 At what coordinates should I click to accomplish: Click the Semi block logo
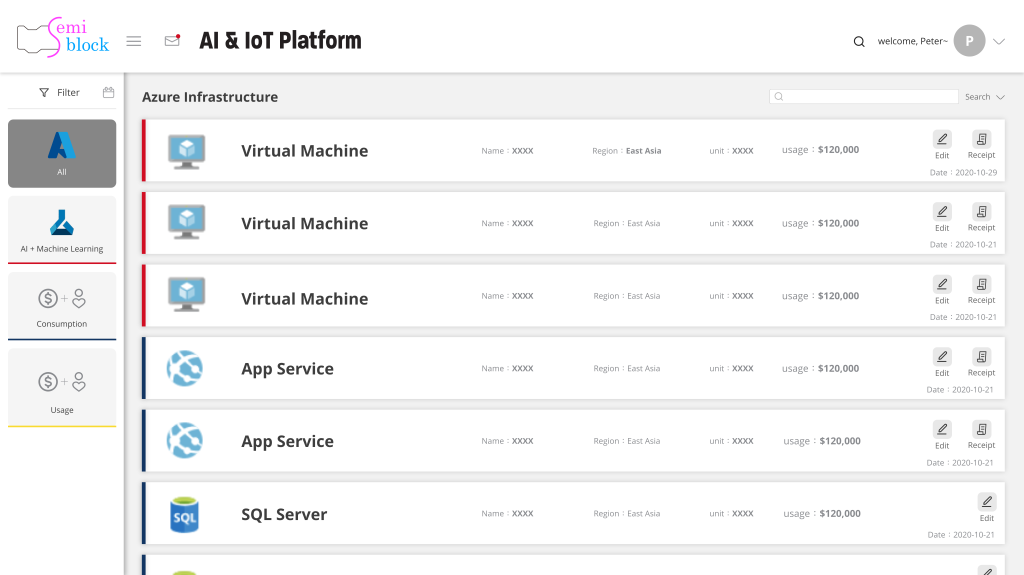[x=63, y=37]
